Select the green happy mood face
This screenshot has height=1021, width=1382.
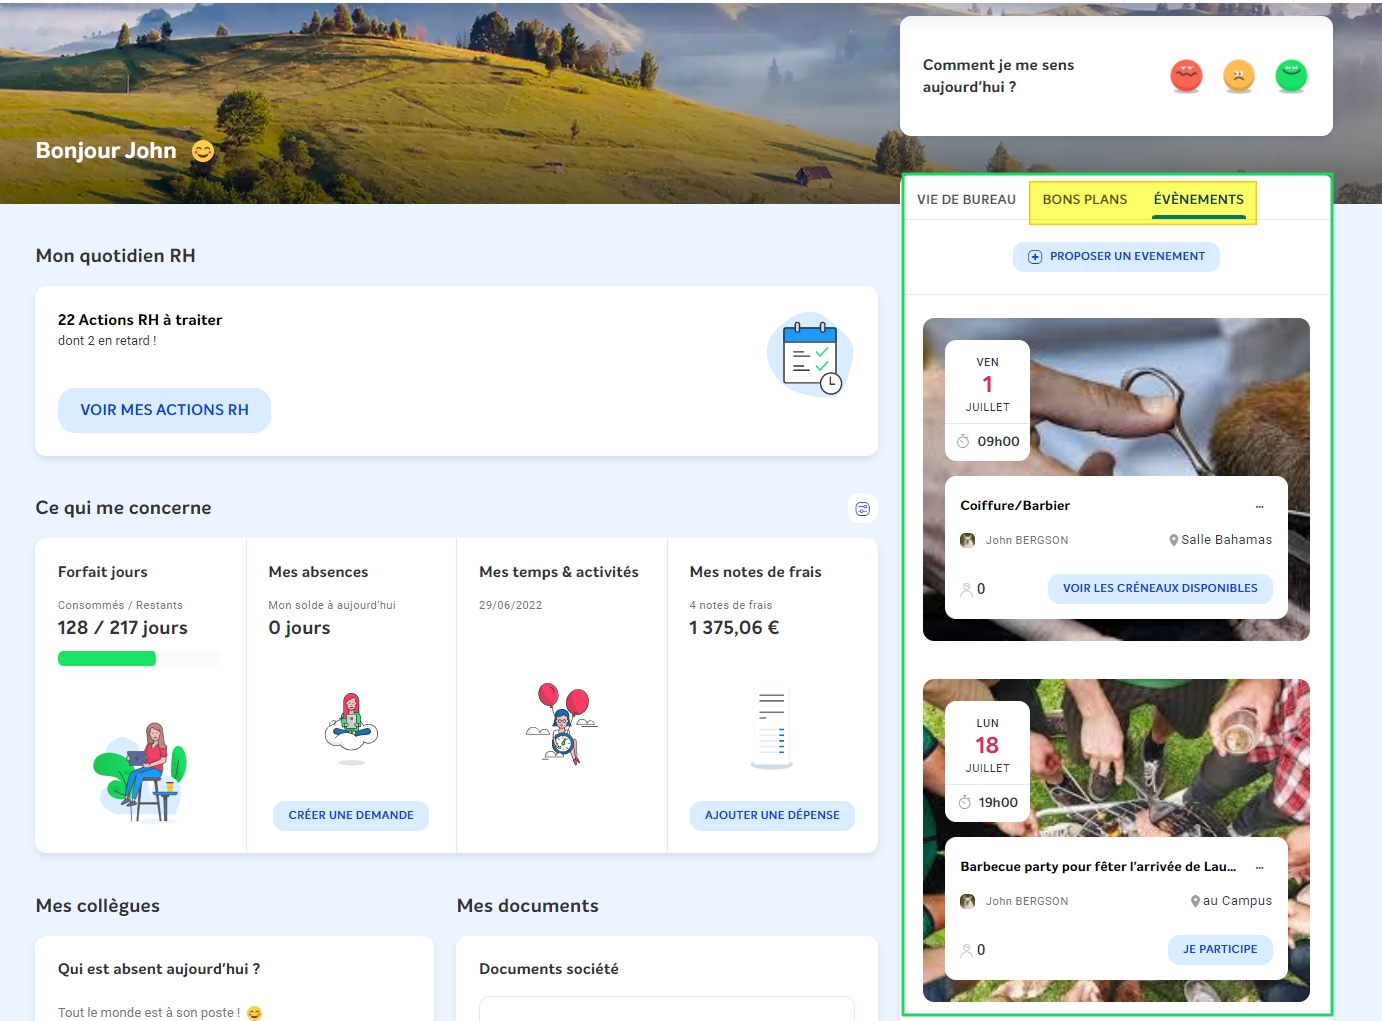[x=1291, y=76]
